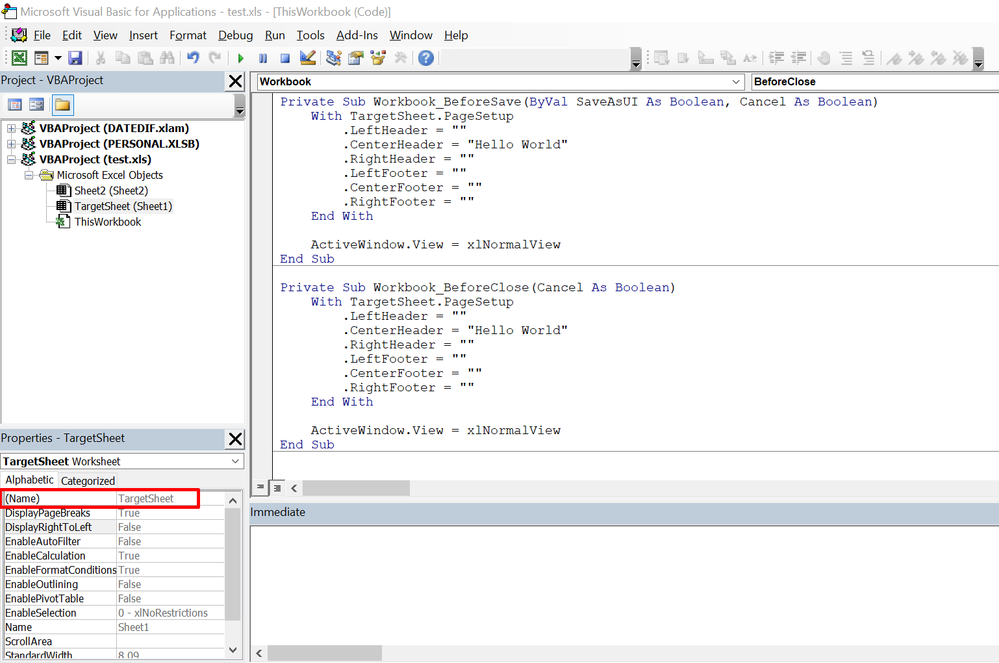Click the Parameter Info icon
Screen dimensions: 999x663
pos(728,58)
